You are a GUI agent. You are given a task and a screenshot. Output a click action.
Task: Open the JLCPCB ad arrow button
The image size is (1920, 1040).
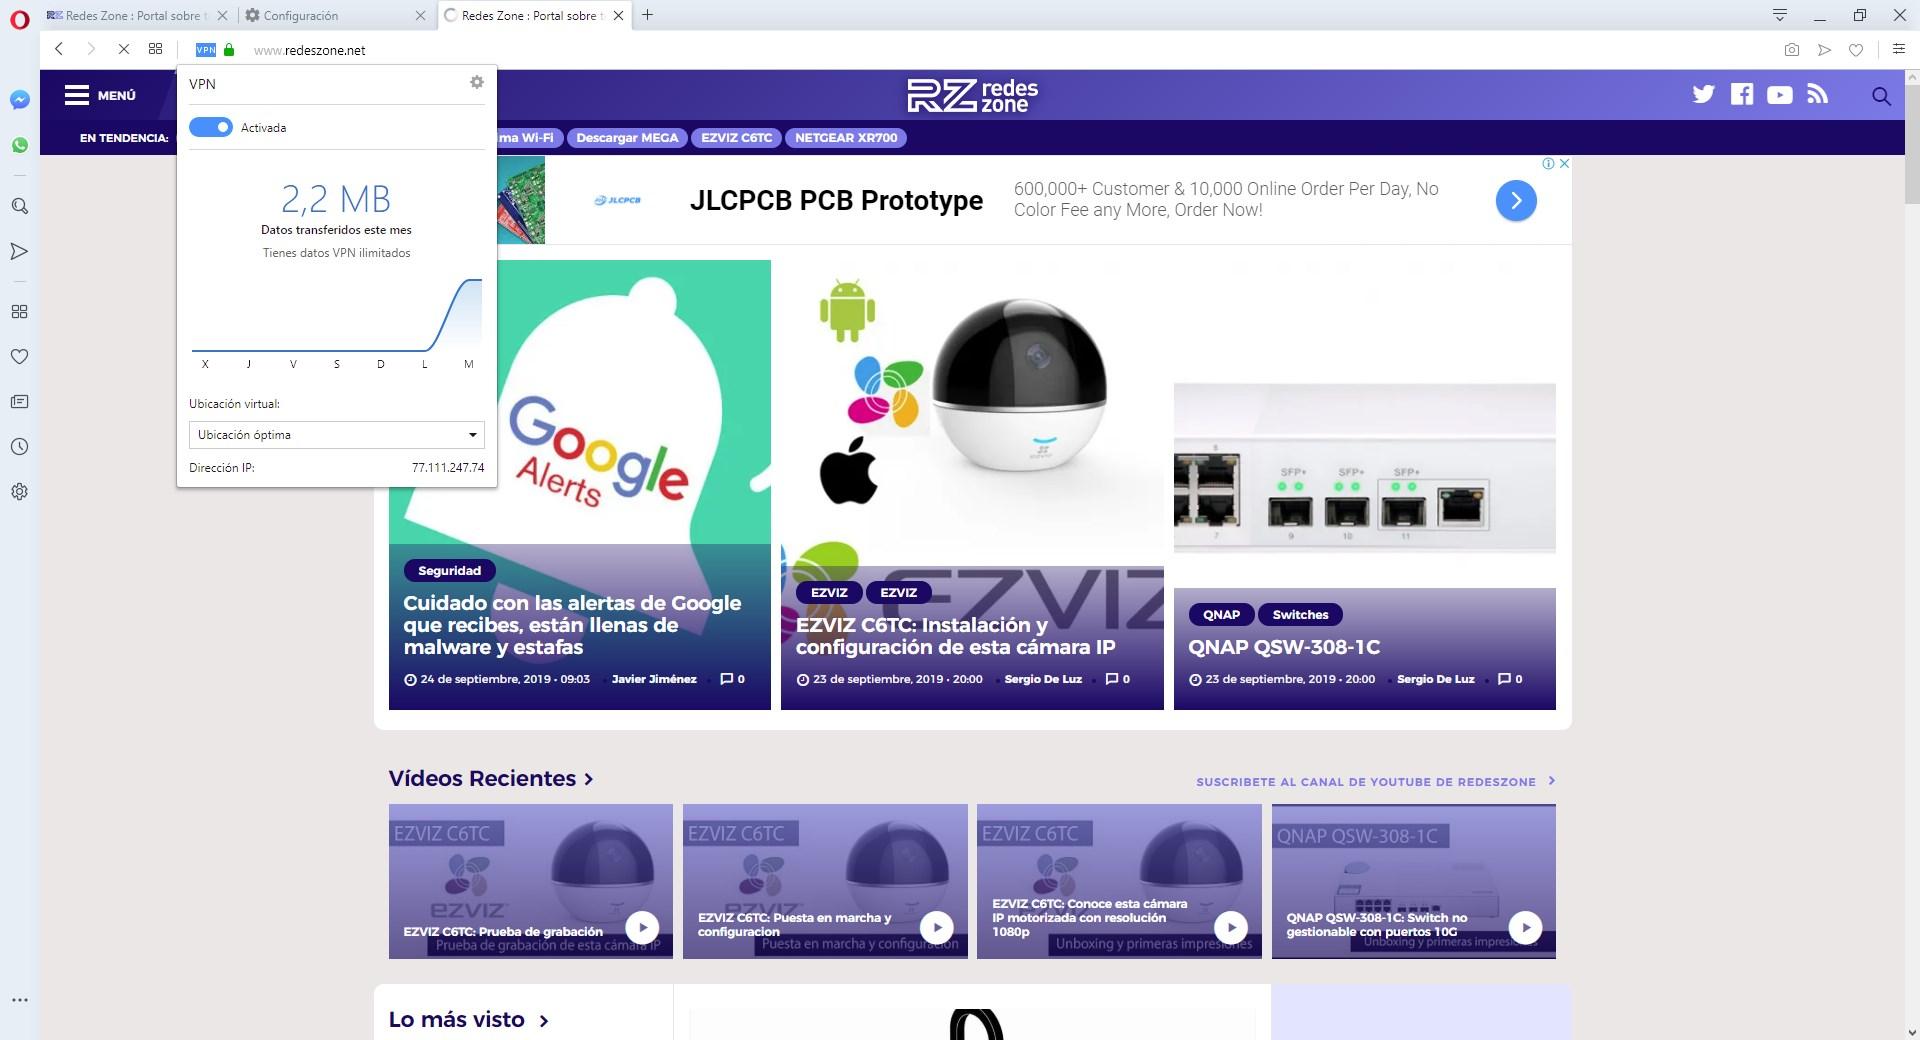[1516, 201]
